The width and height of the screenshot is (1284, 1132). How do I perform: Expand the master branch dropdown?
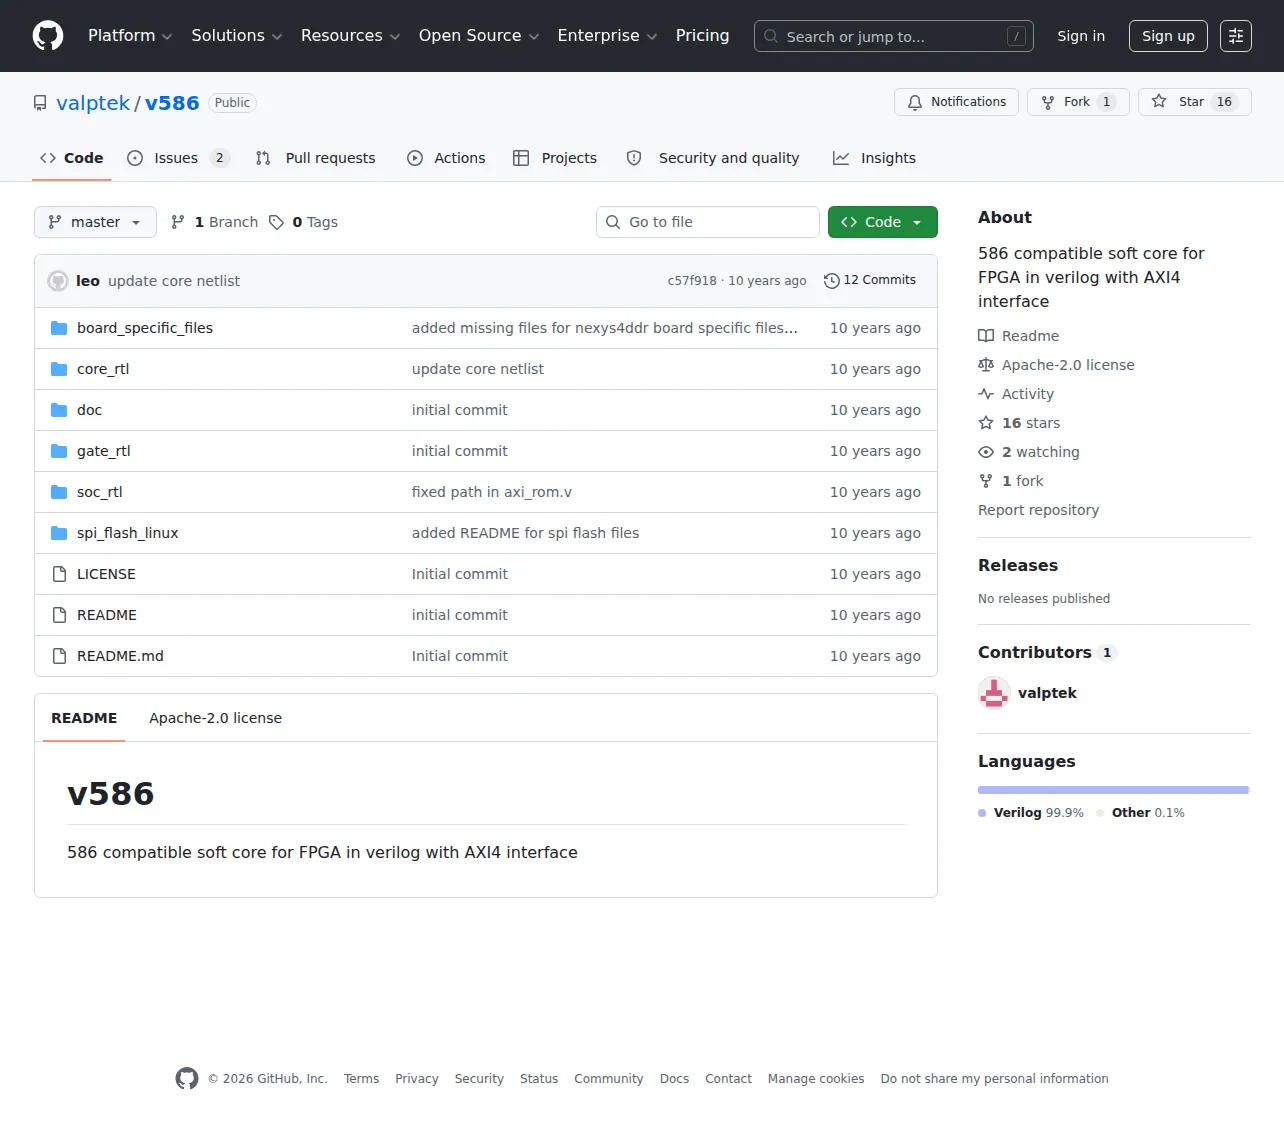point(95,222)
